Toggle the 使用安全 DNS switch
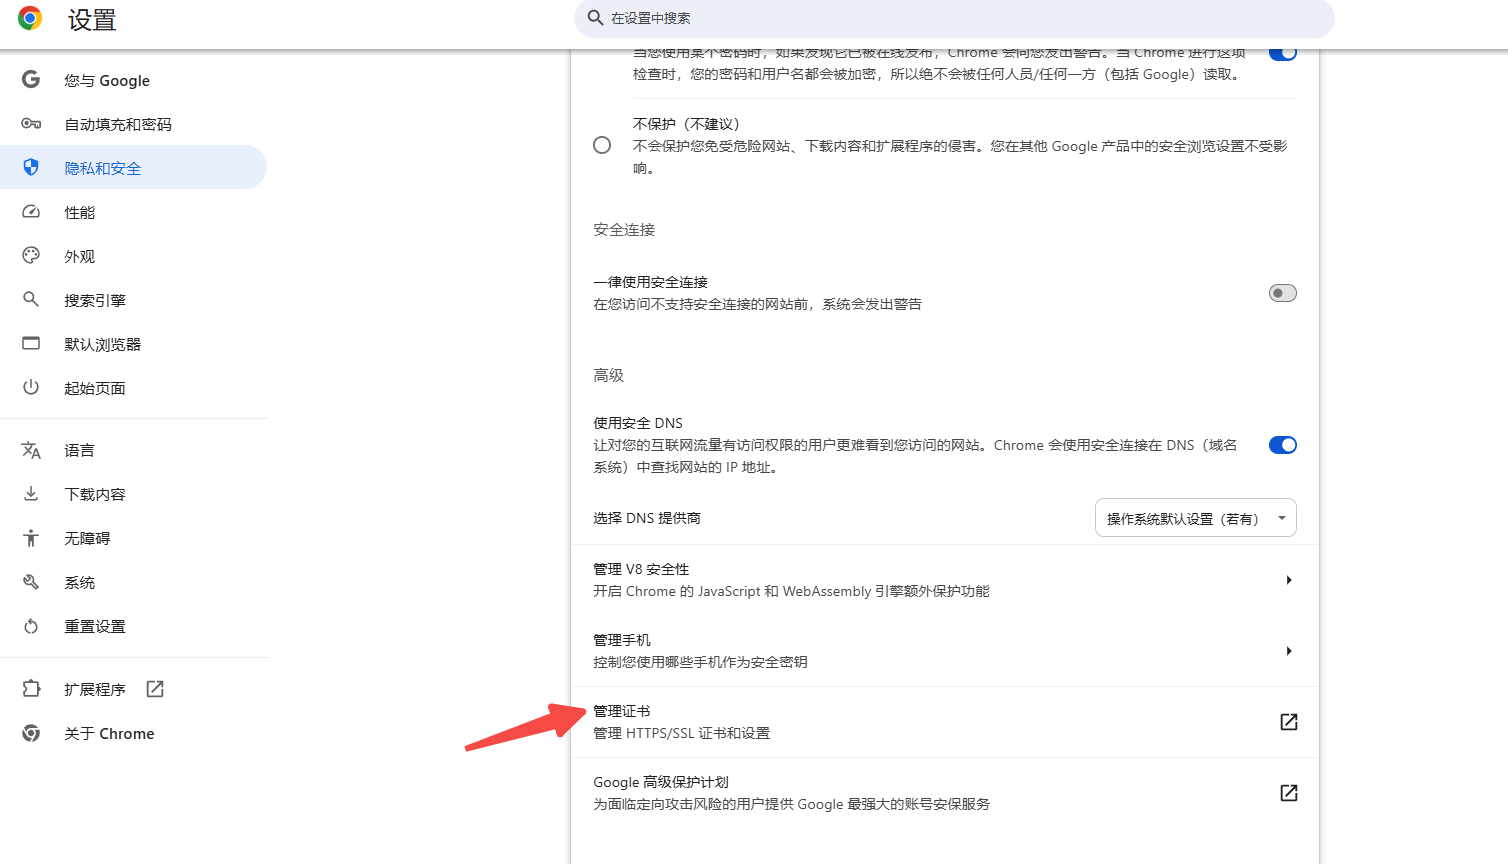This screenshot has width=1508, height=864. click(1283, 445)
